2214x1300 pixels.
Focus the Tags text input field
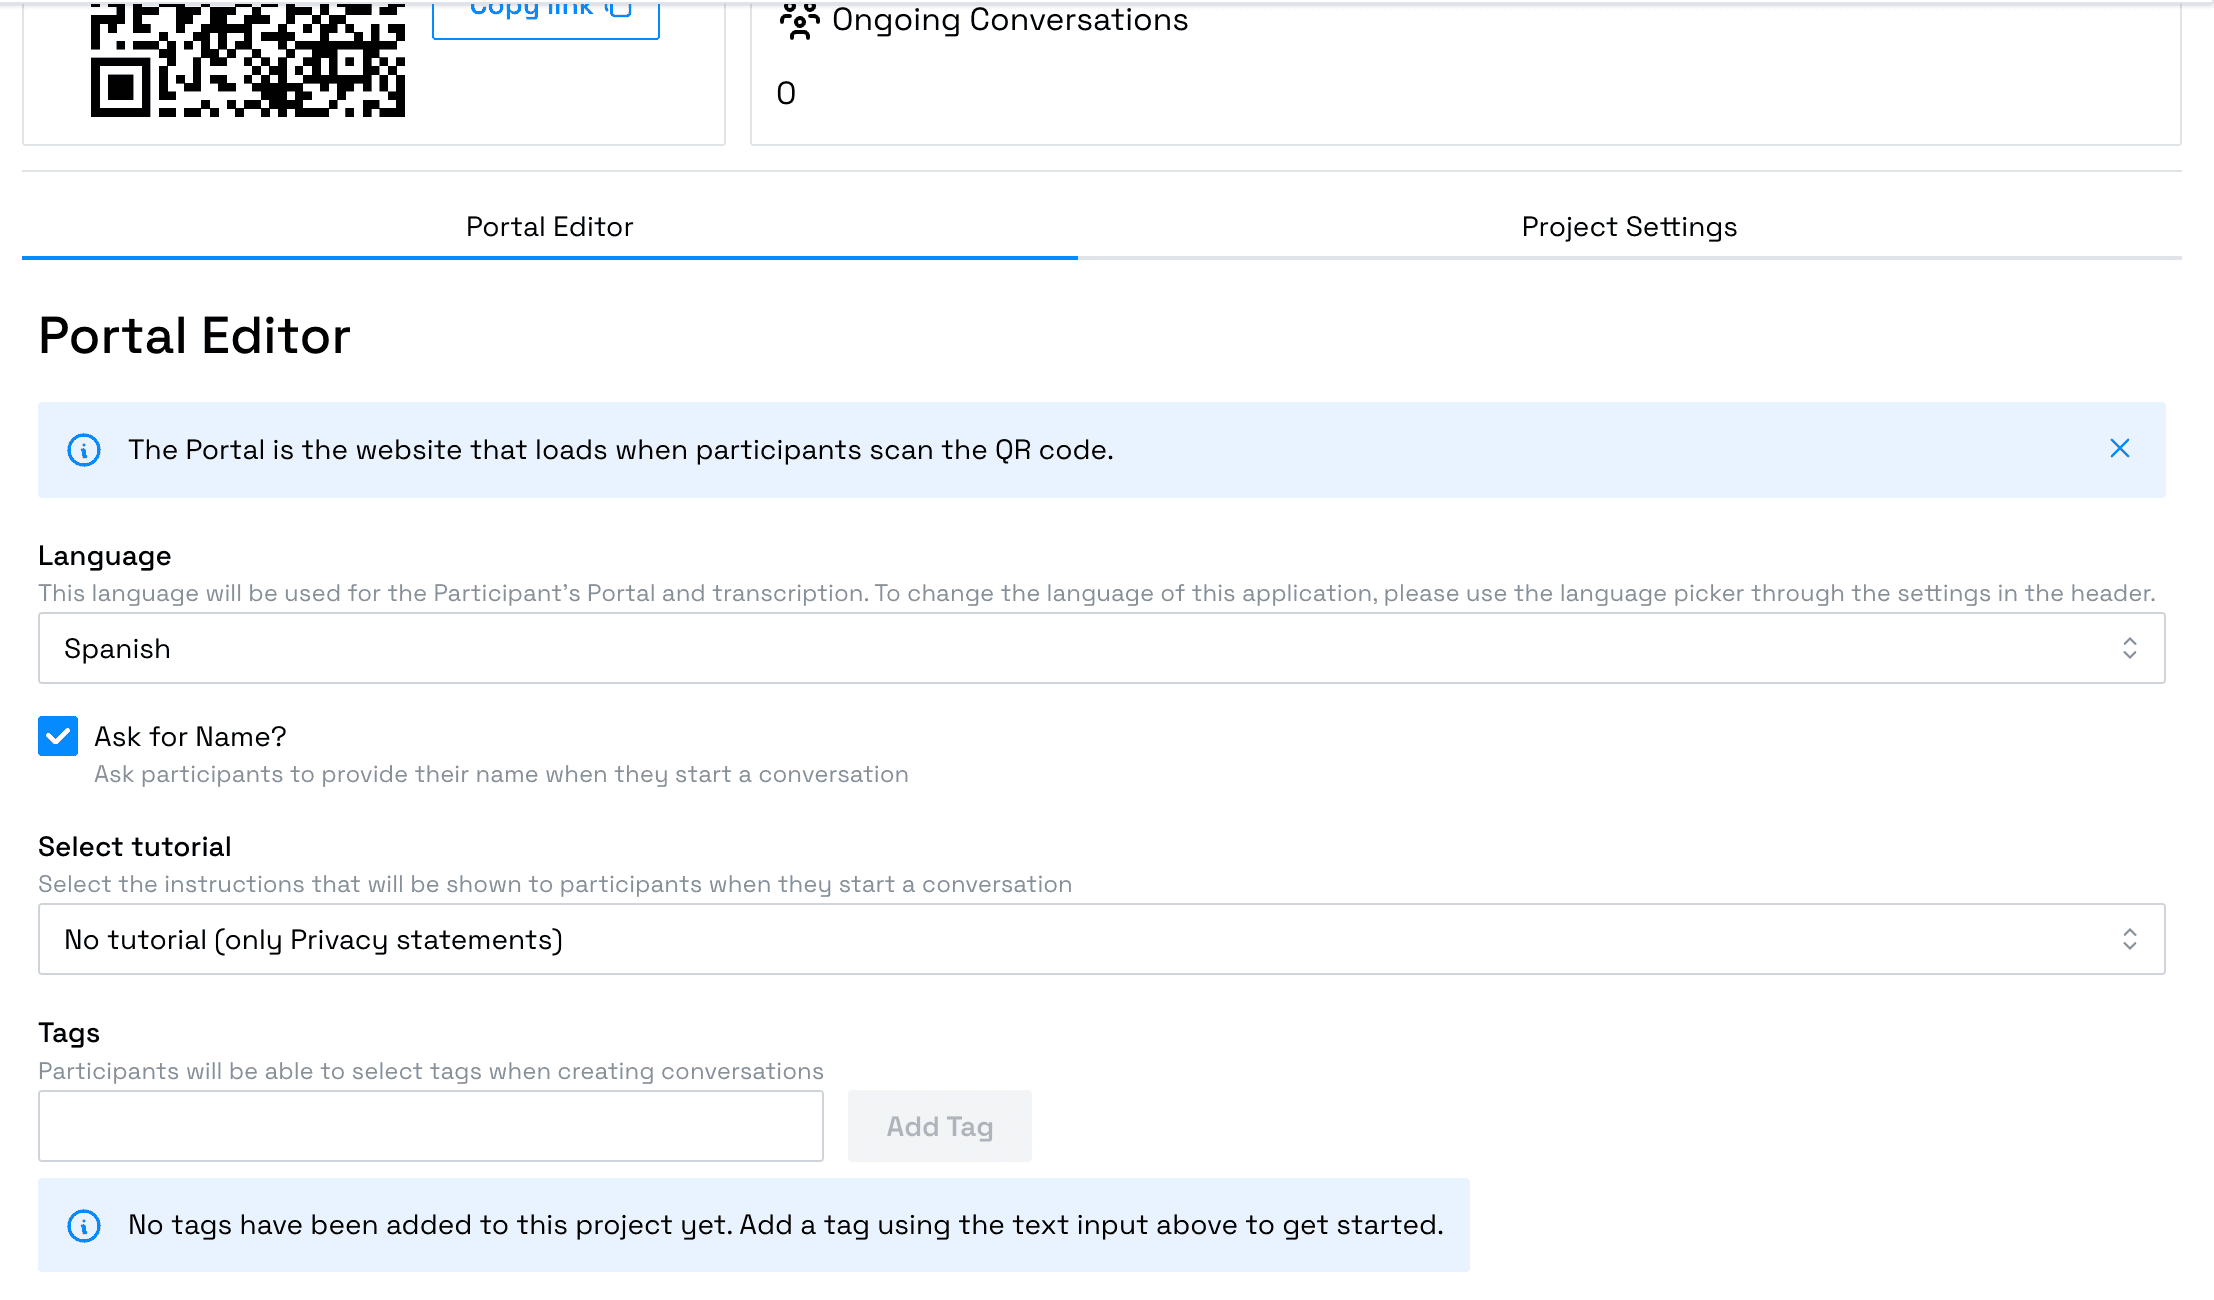click(x=431, y=1126)
